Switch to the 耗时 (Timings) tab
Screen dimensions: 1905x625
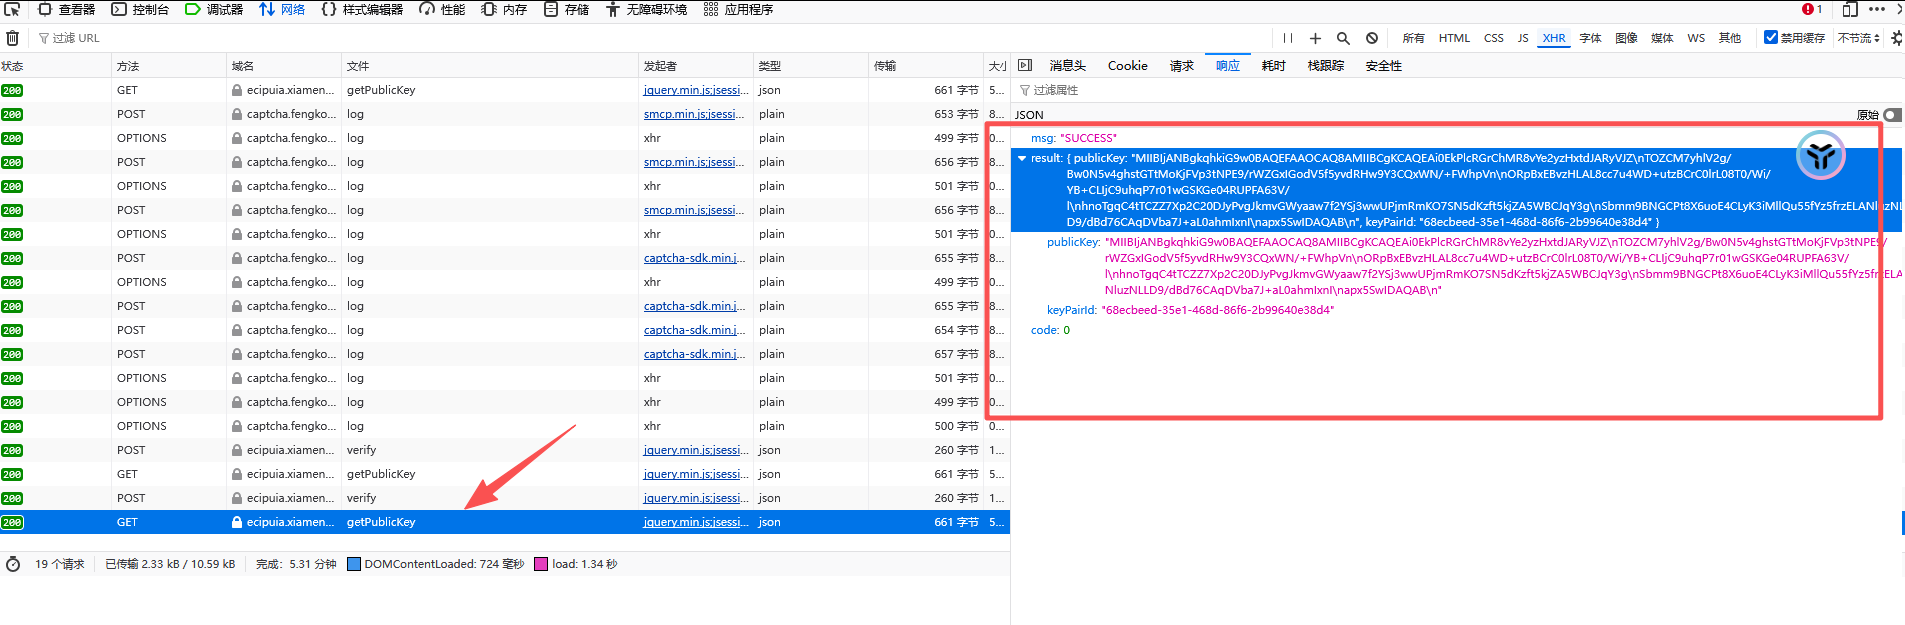[1273, 66]
